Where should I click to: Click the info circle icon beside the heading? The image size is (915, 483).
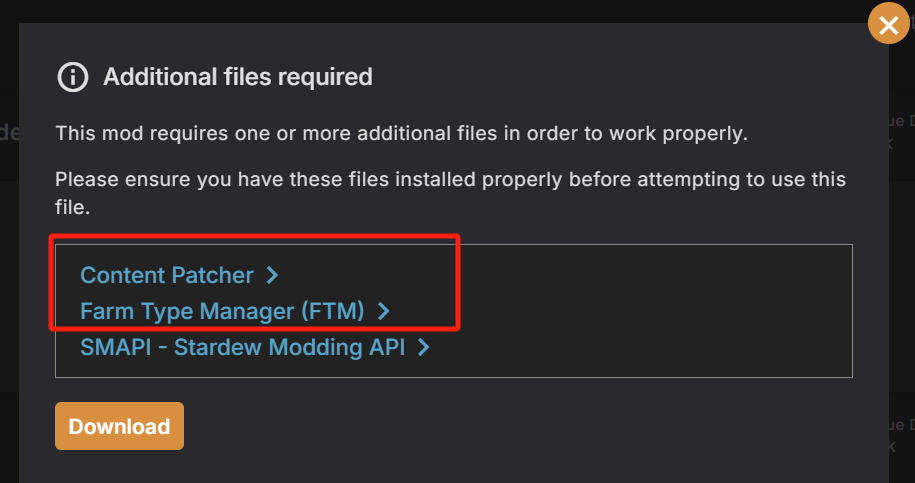[x=73, y=77]
